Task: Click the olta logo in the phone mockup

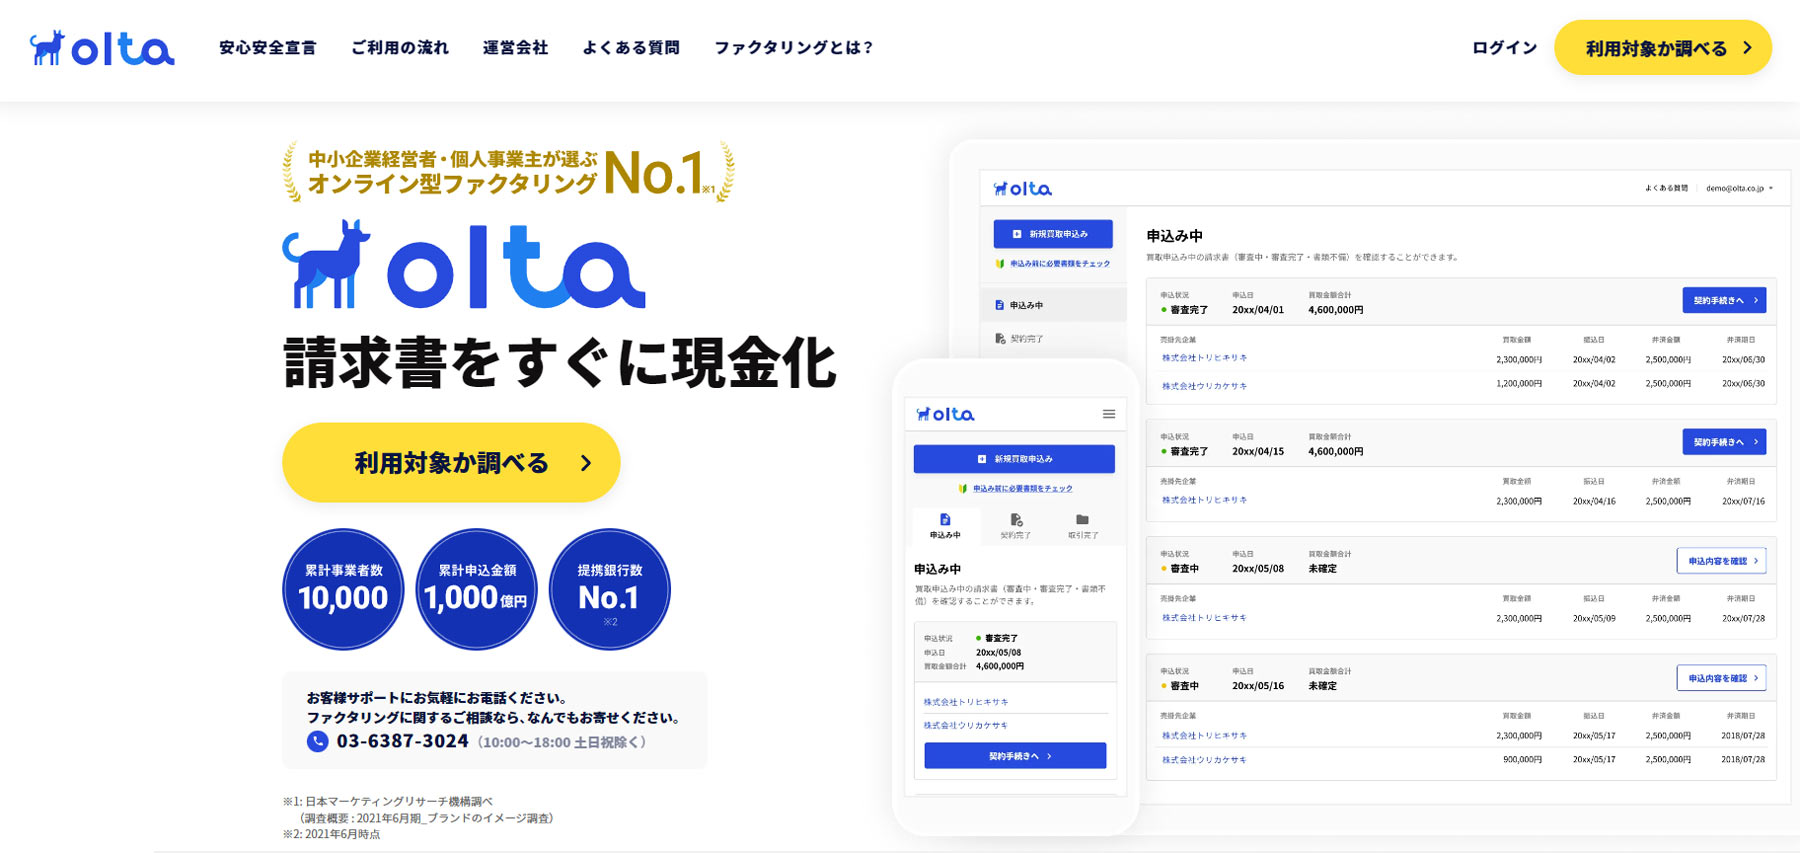Action: click(945, 414)
